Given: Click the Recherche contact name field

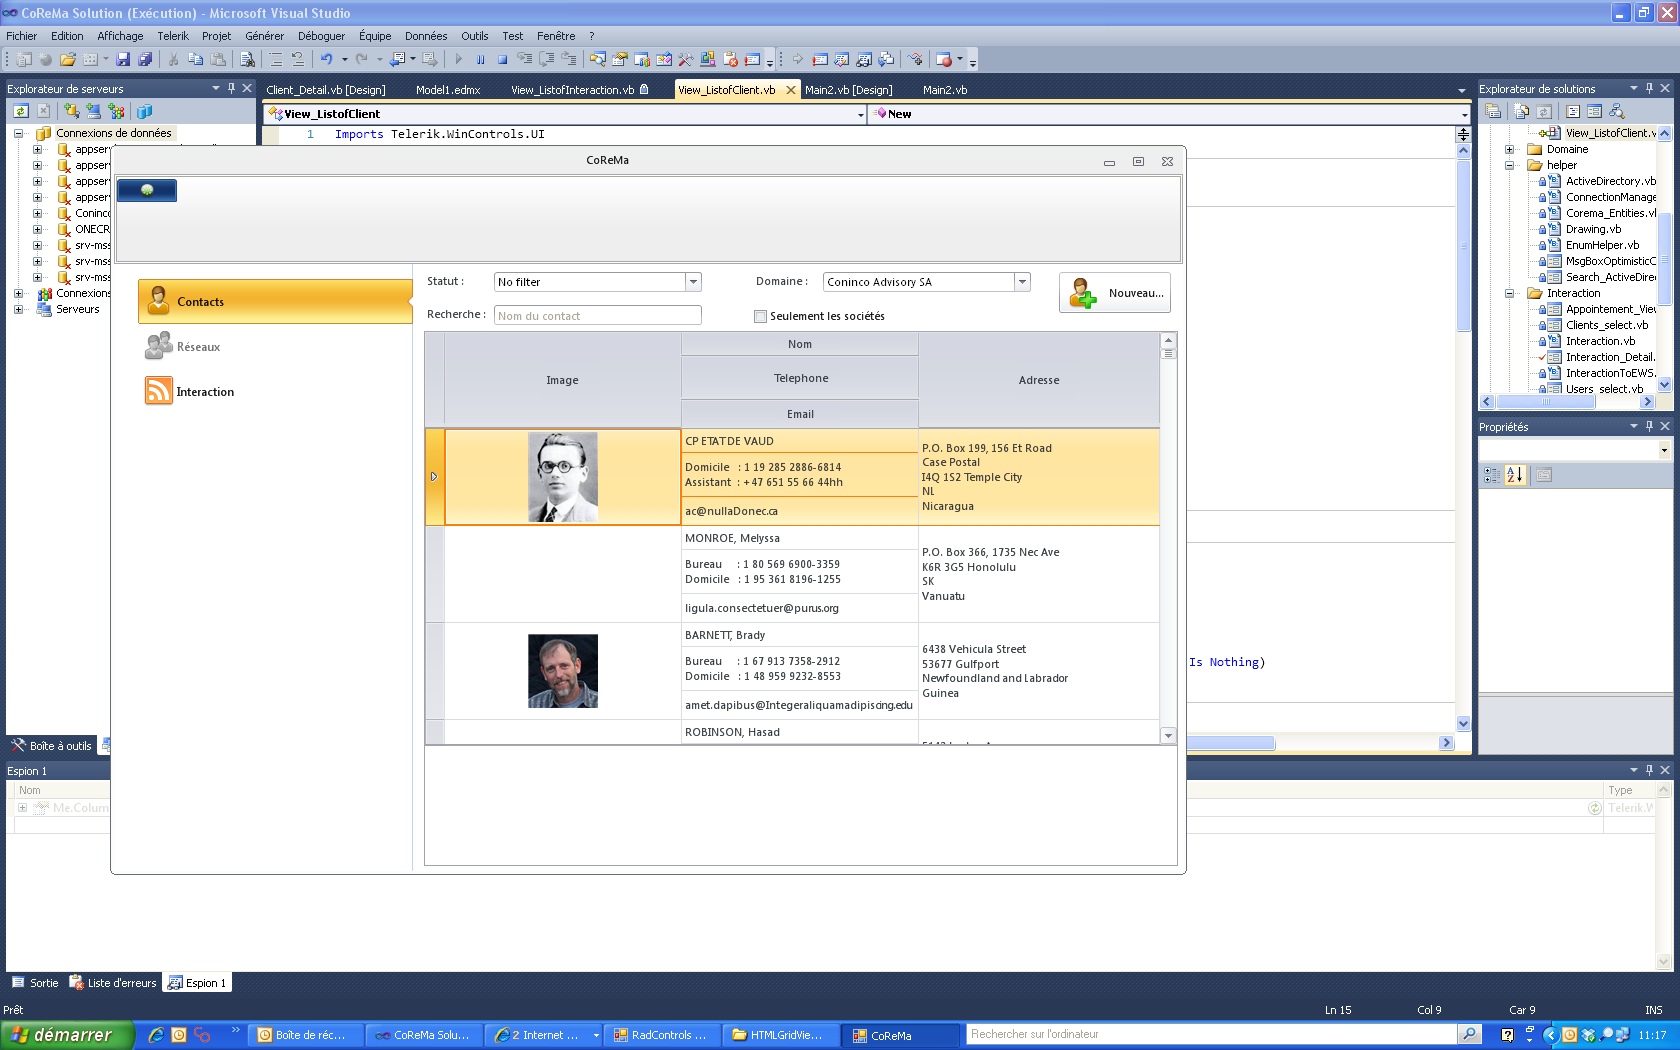Looking at the screenshot, I should pos(597,316).
